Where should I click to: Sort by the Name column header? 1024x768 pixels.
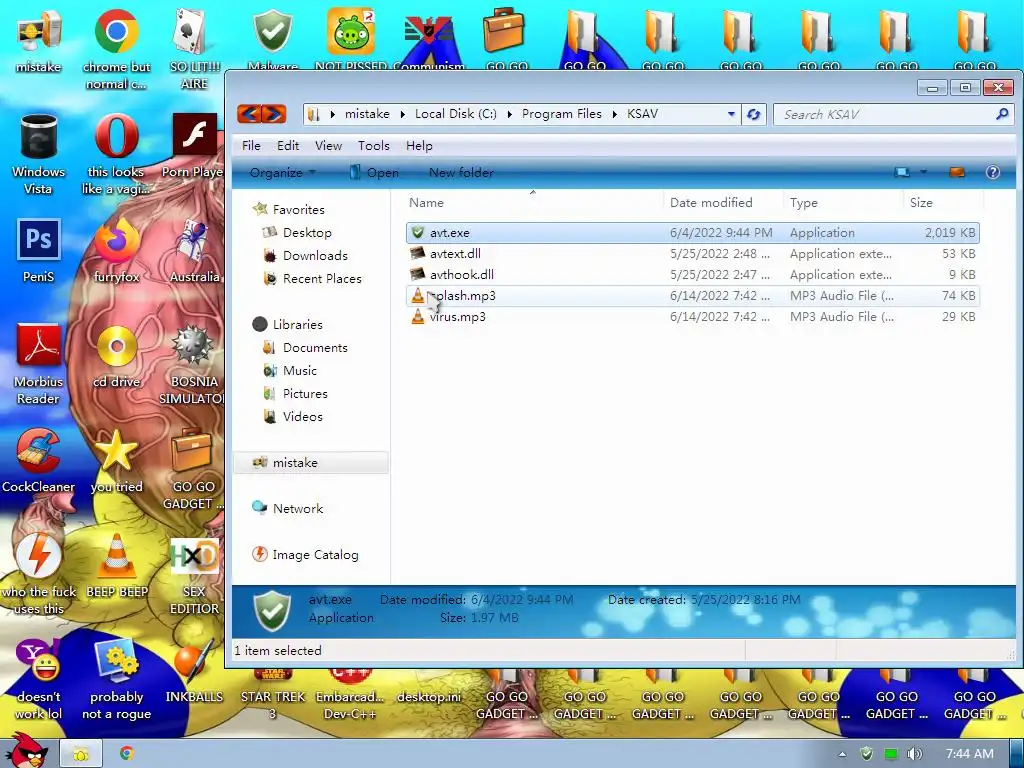tap(534, 202)
